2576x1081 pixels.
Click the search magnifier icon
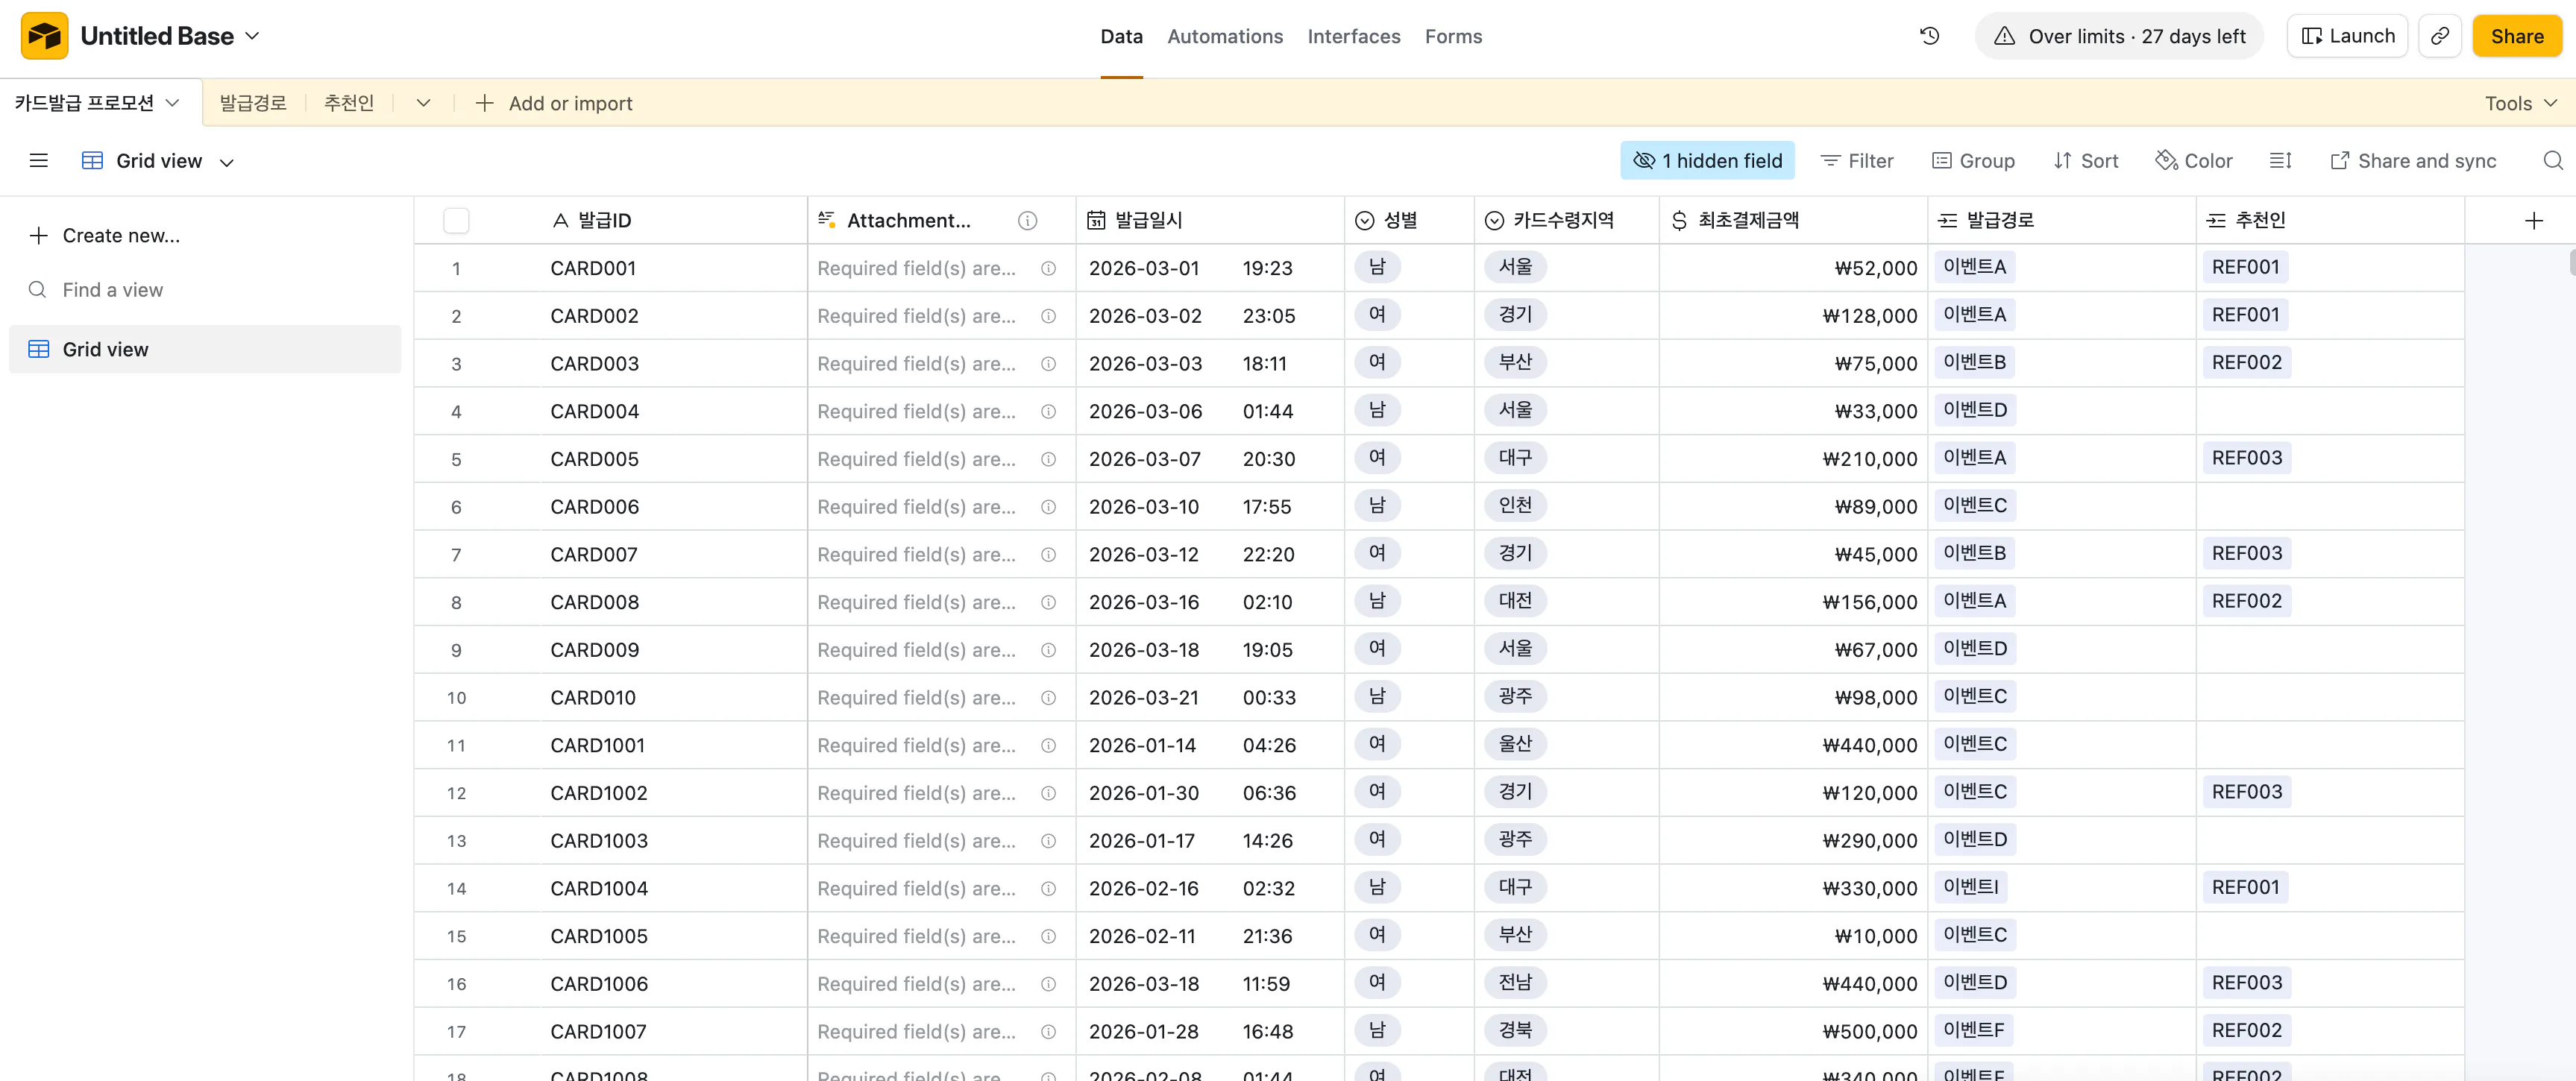(2552, 161)
